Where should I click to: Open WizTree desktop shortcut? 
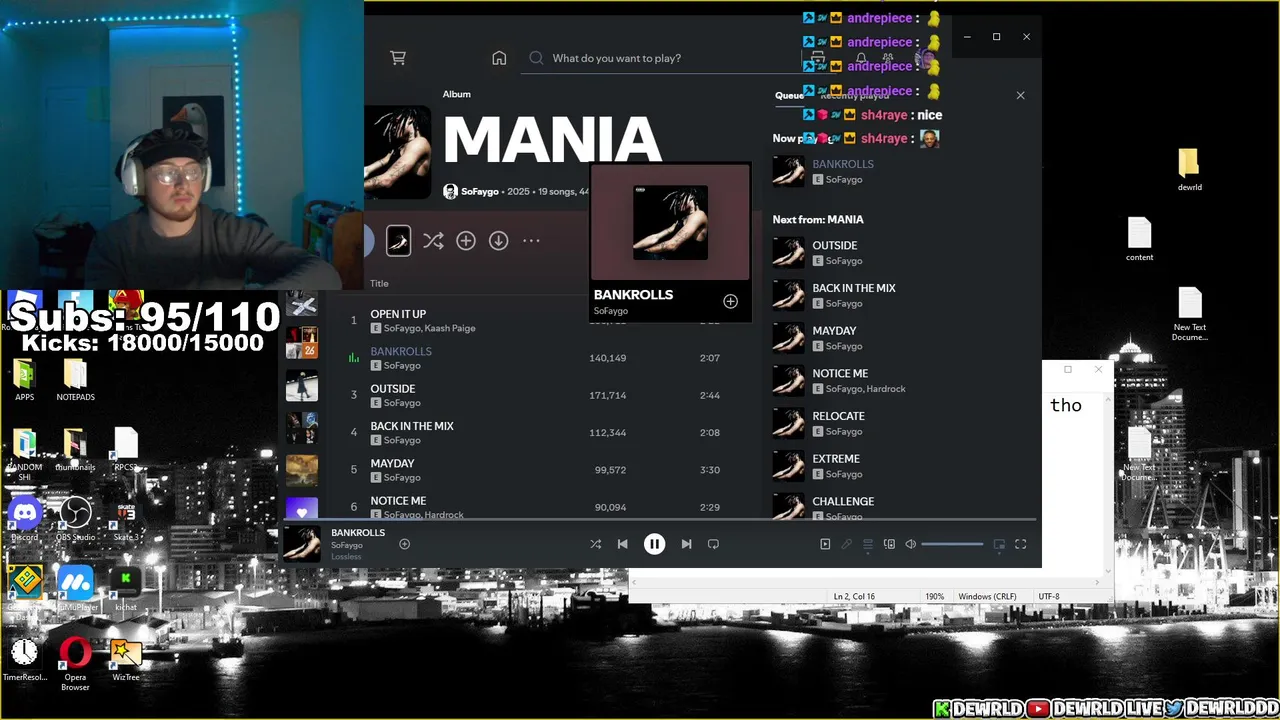click(126, 660)
